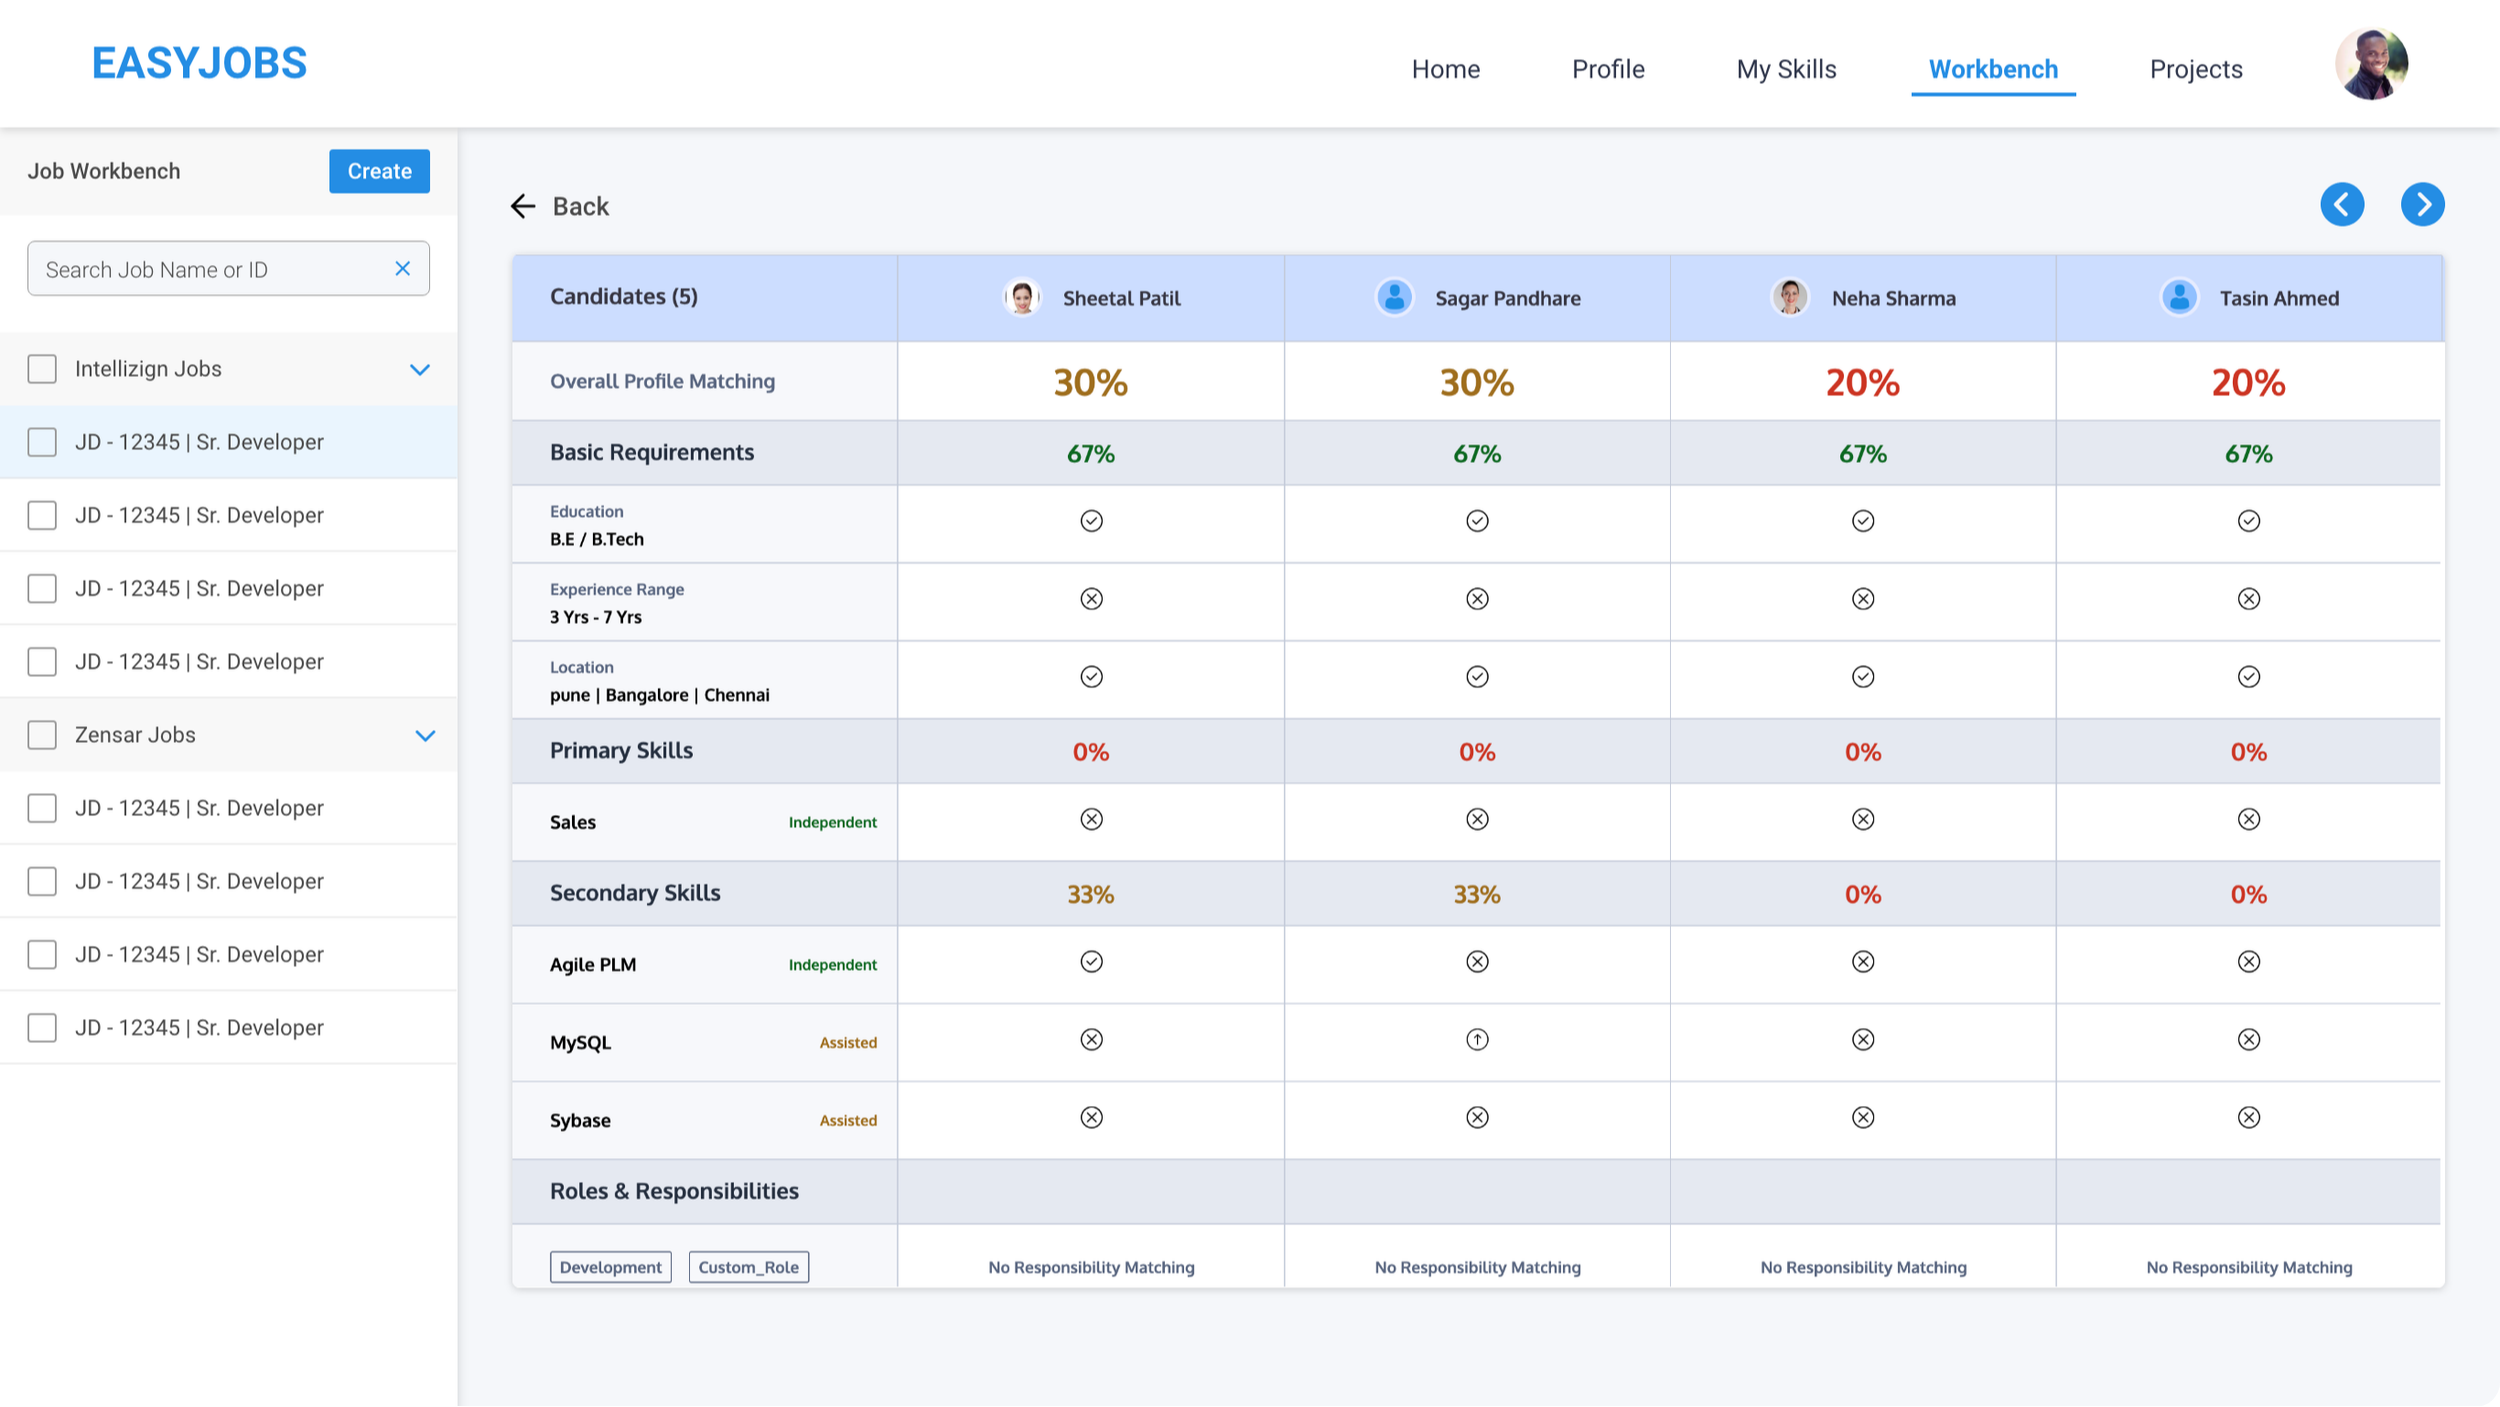Switch to the Projects tab

tap(2196, 69)
